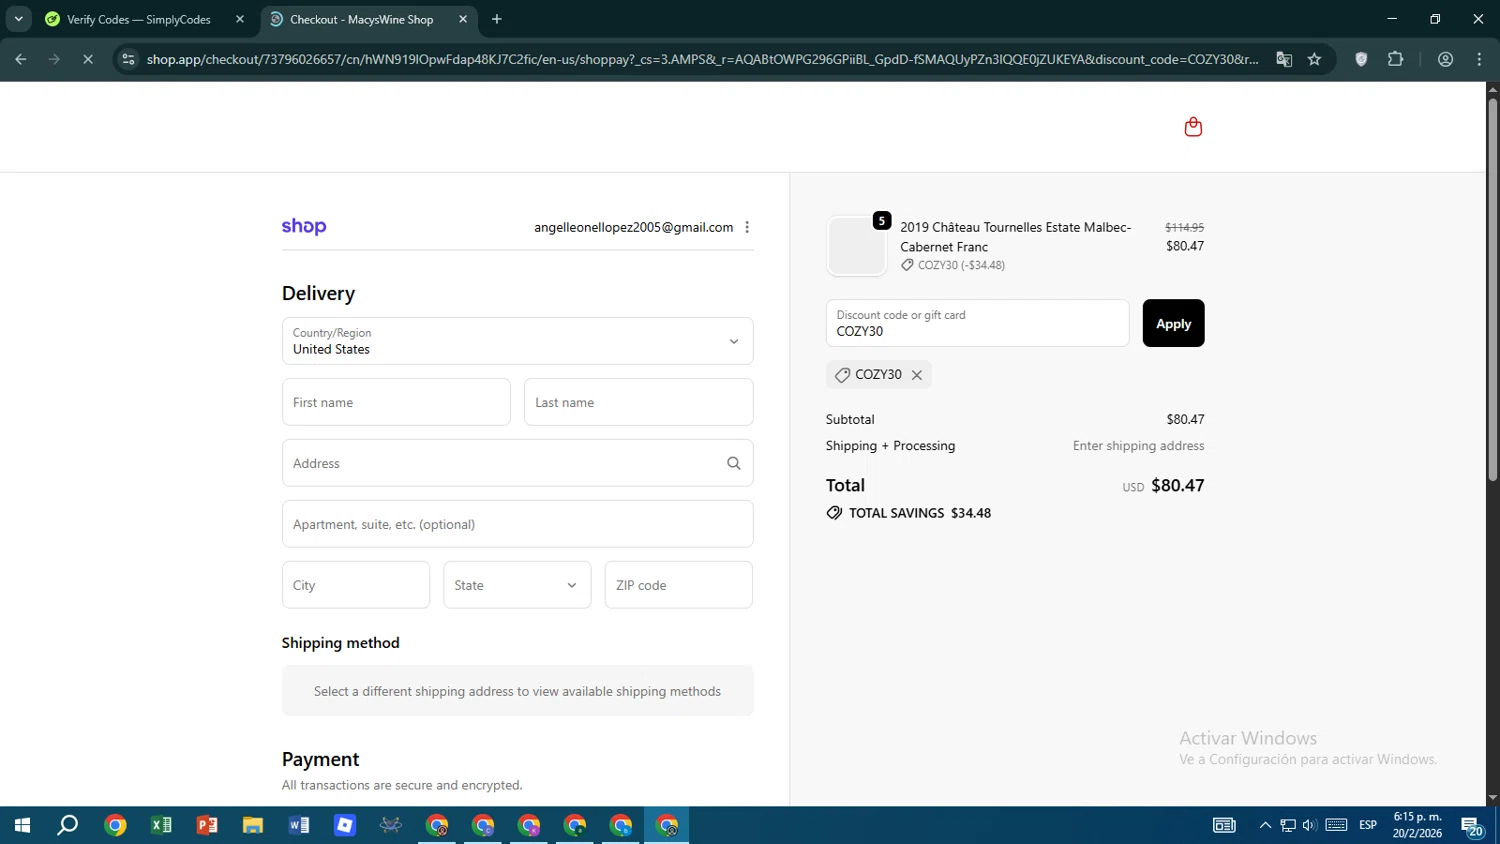View site information icon in address bar

click(x=128, y=59)
